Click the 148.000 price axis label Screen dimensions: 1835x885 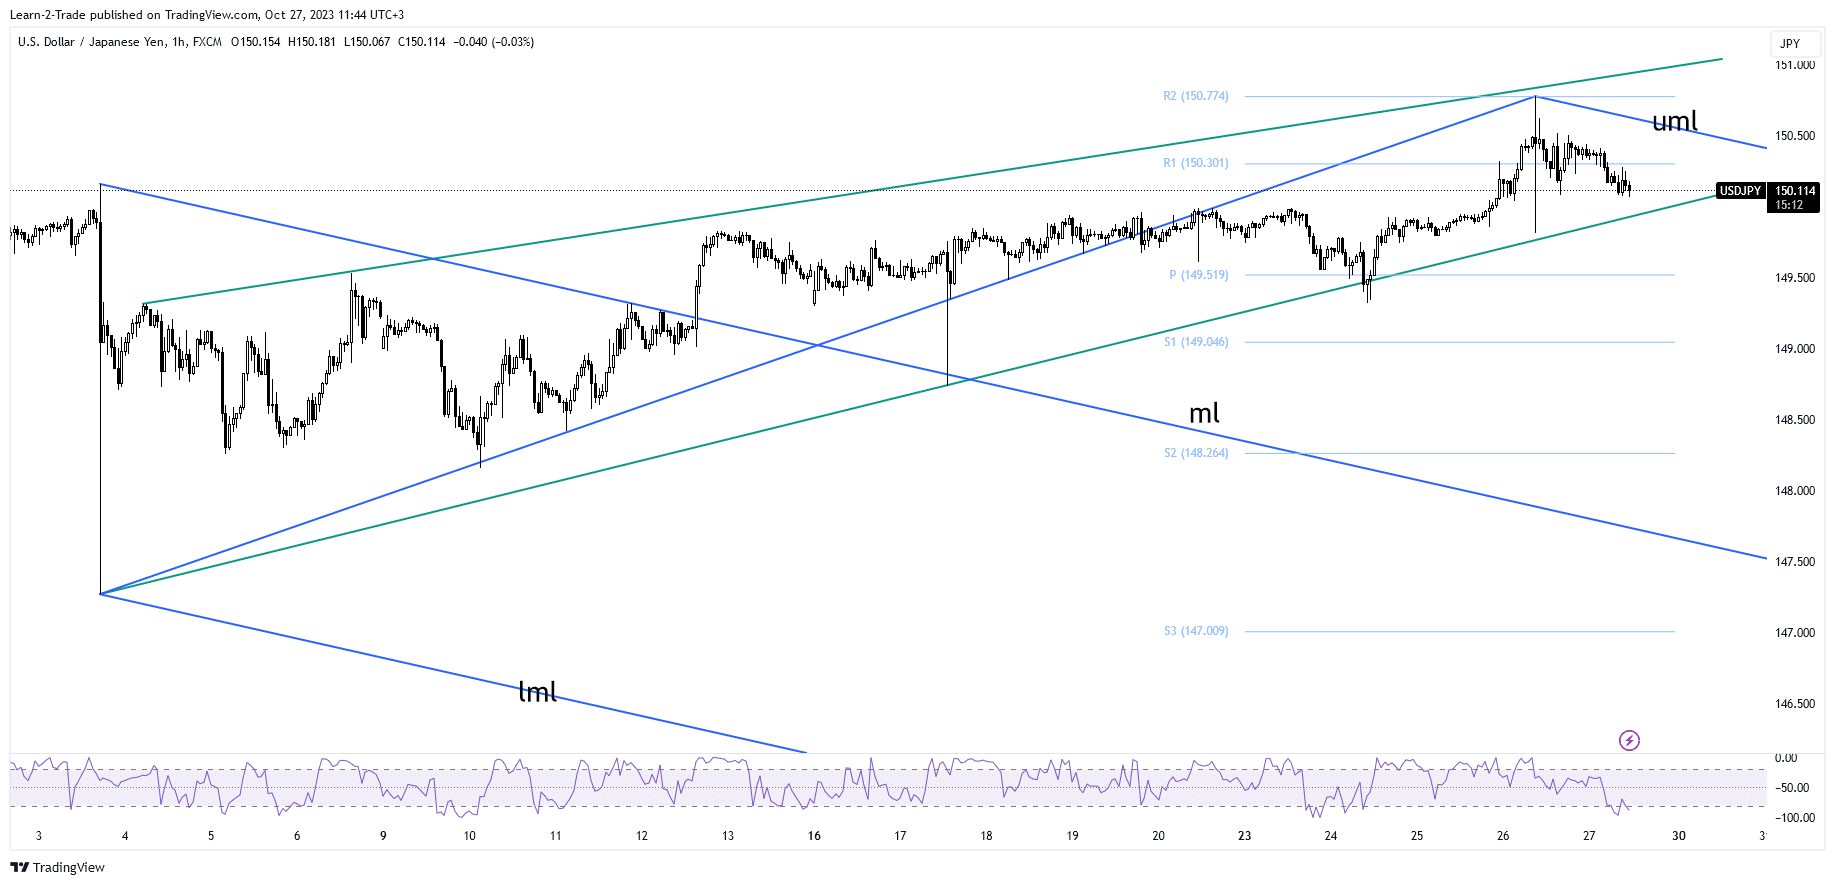[x=1795, y=491]
